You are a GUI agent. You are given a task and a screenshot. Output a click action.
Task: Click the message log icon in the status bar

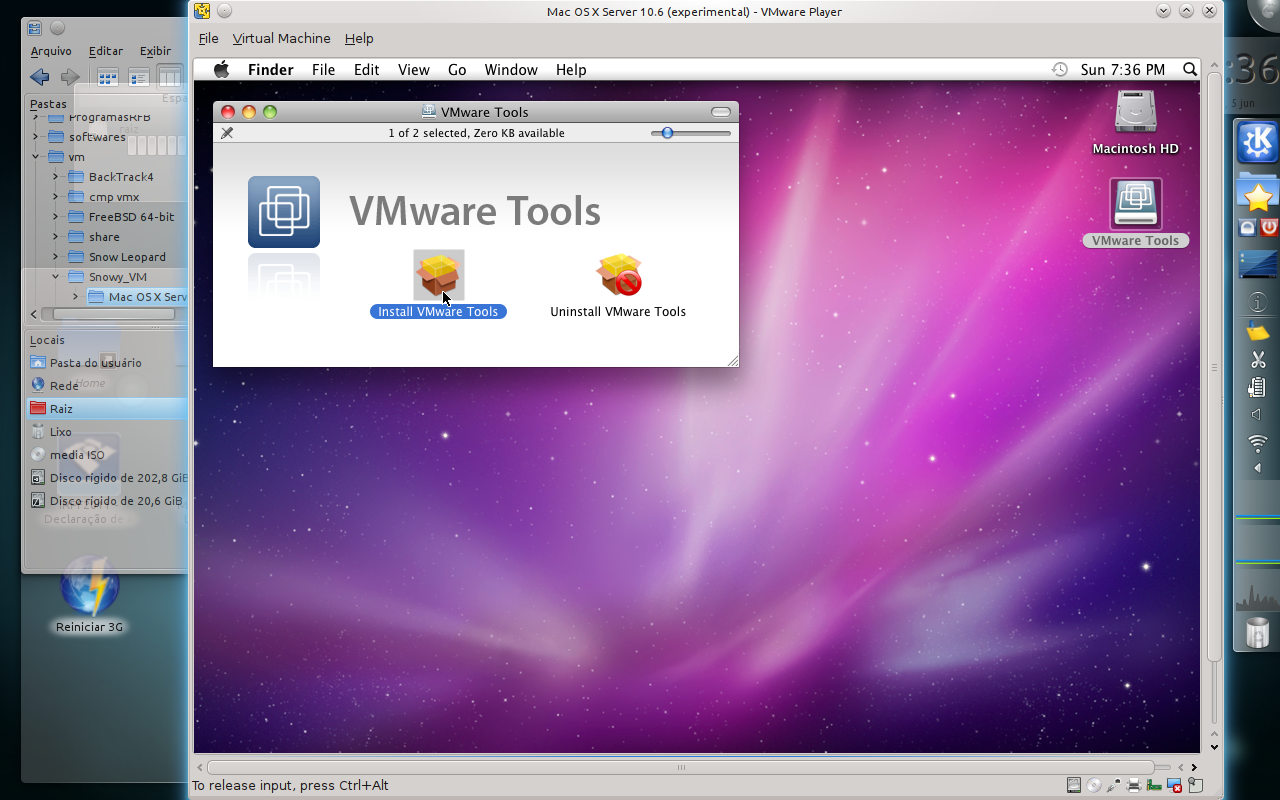coord(1195,785)
